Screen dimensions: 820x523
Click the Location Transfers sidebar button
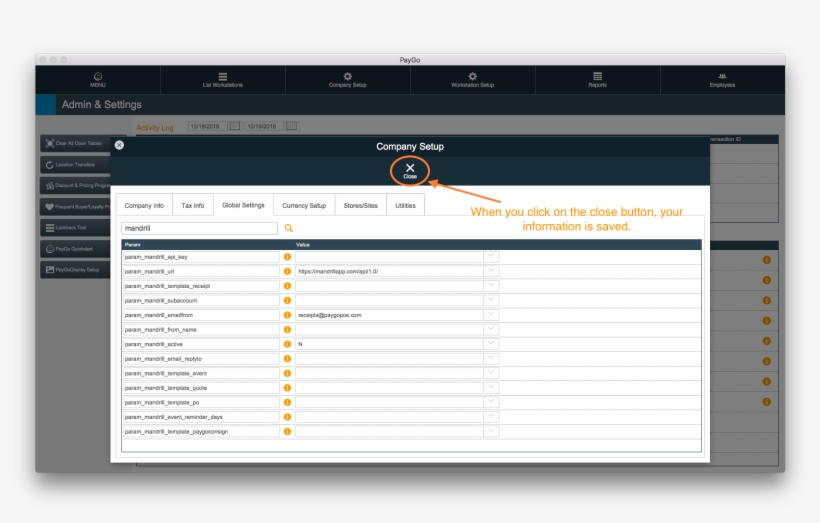point(75,164)
